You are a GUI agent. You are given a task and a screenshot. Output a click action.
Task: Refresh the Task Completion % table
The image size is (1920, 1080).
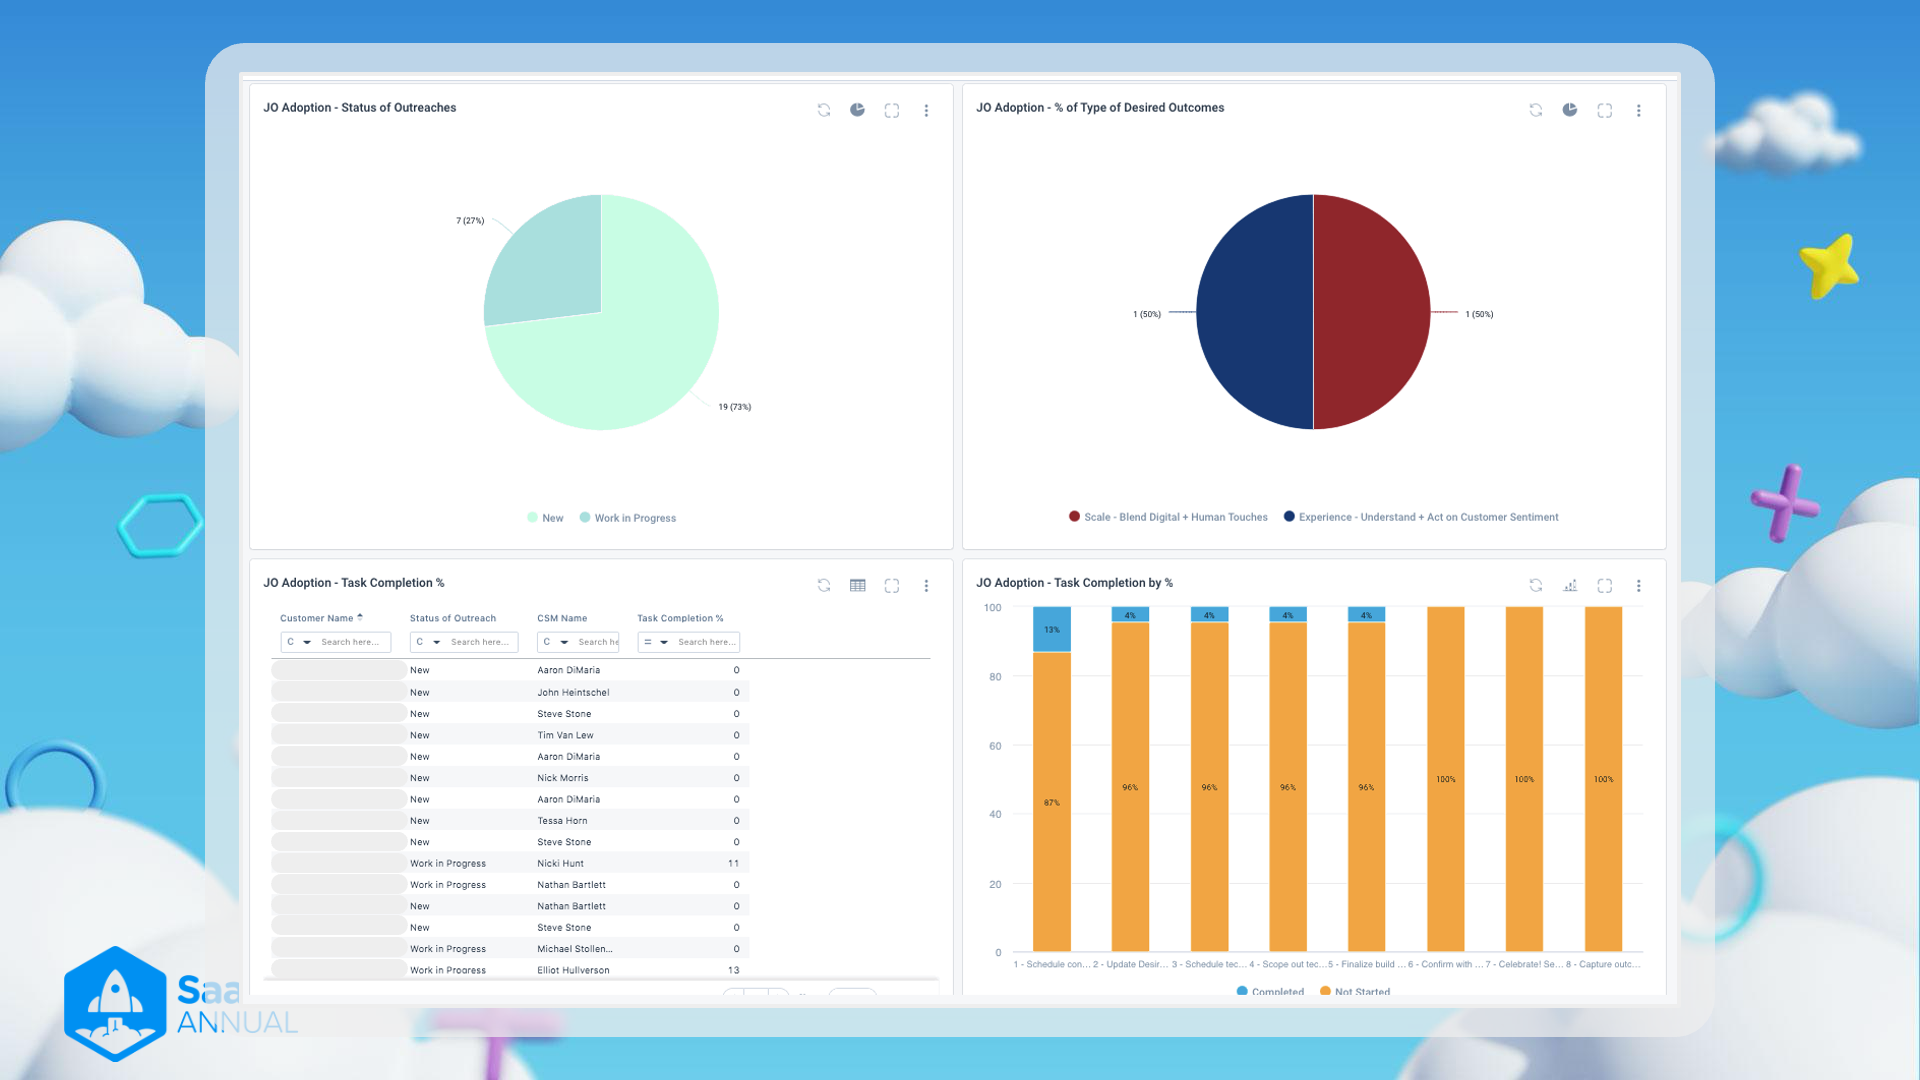[x=824, y=585]
